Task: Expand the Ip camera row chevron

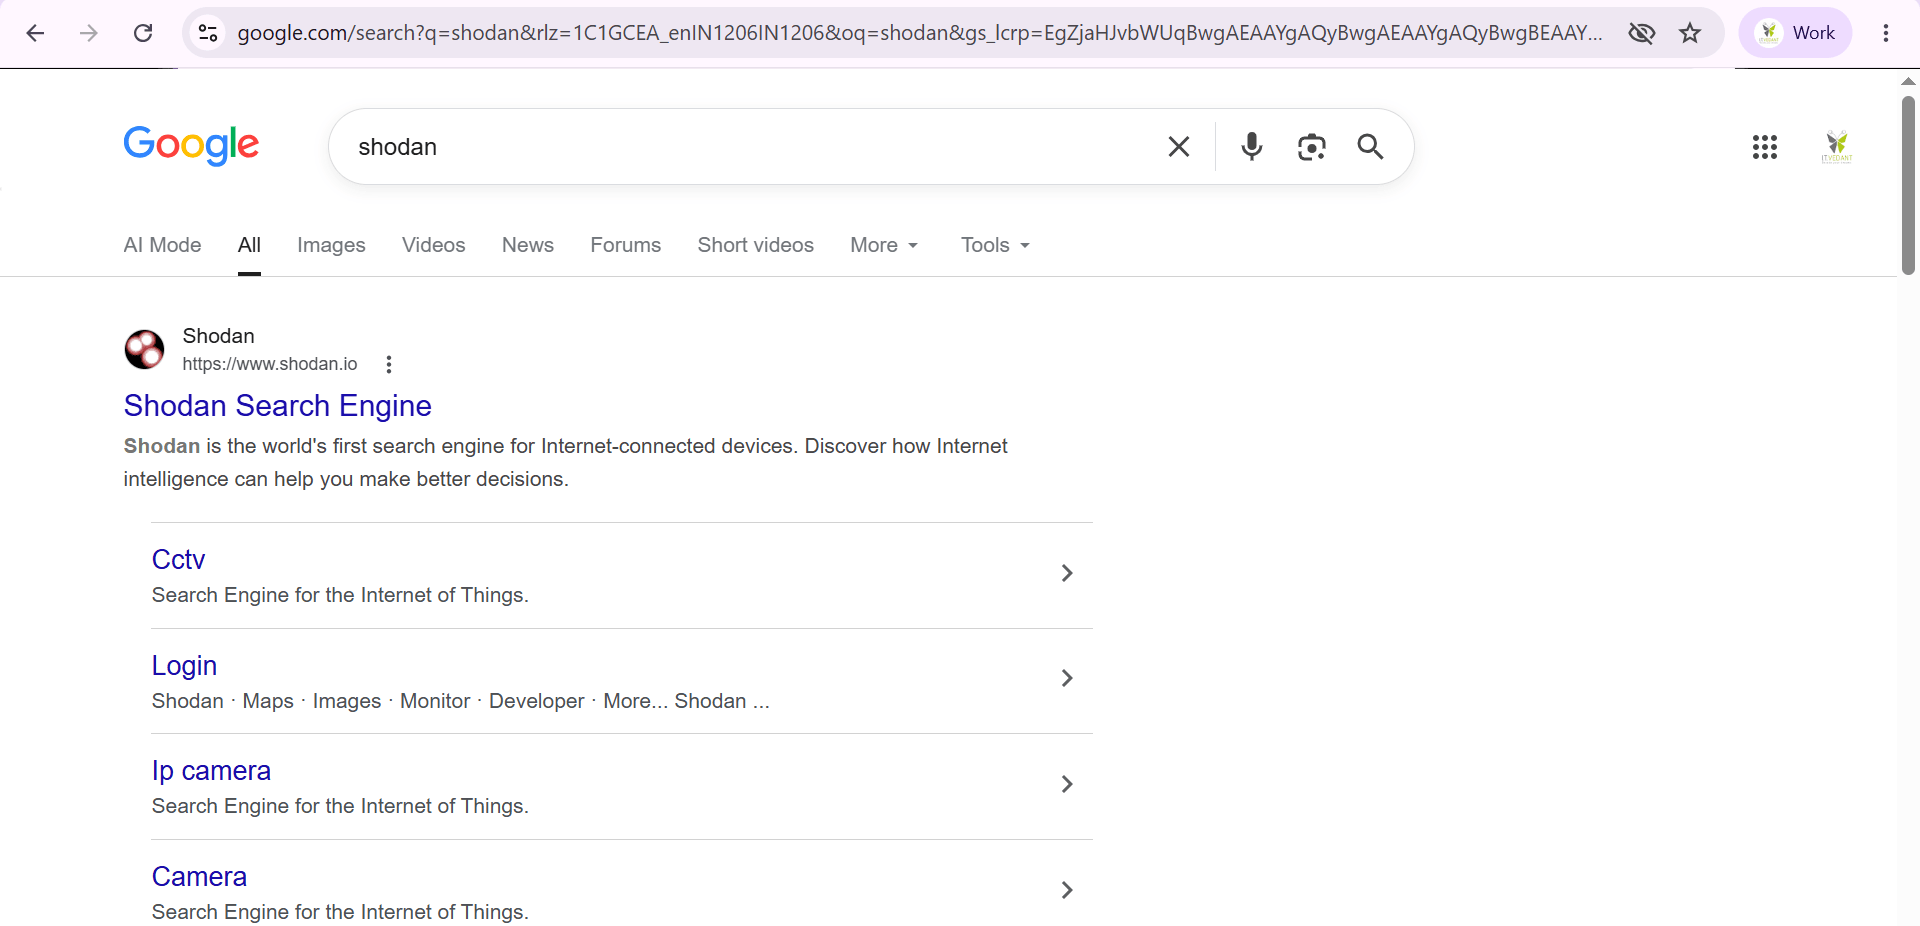Action: click(1067, 784)
